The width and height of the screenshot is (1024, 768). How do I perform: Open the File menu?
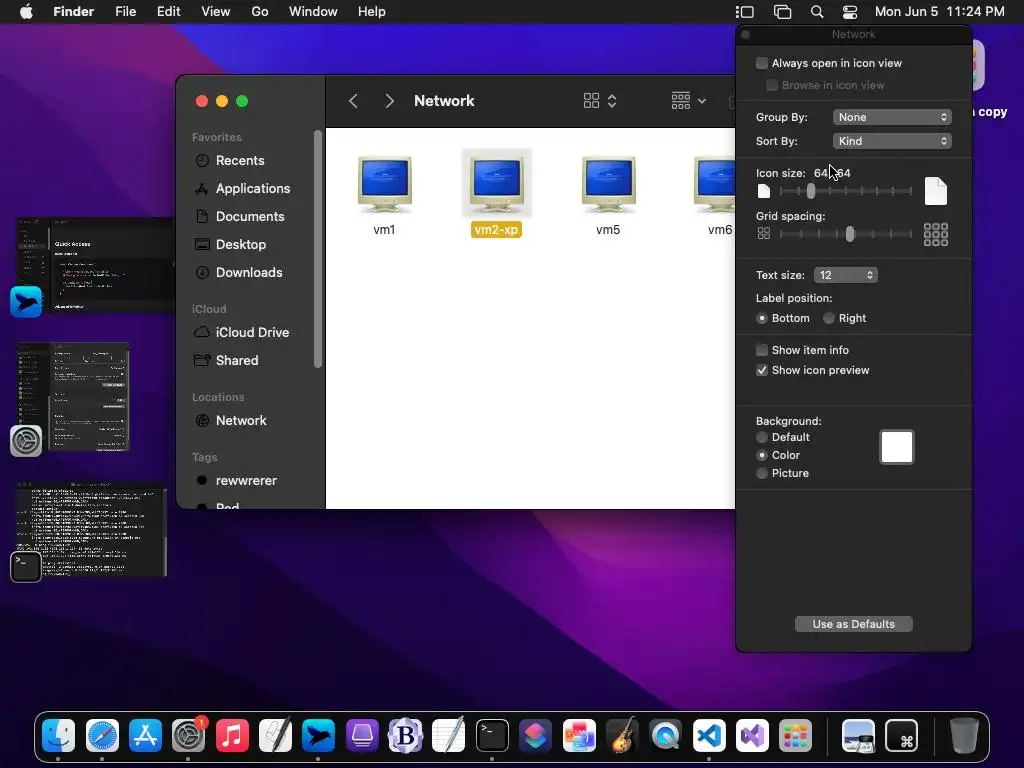point(125,12)
